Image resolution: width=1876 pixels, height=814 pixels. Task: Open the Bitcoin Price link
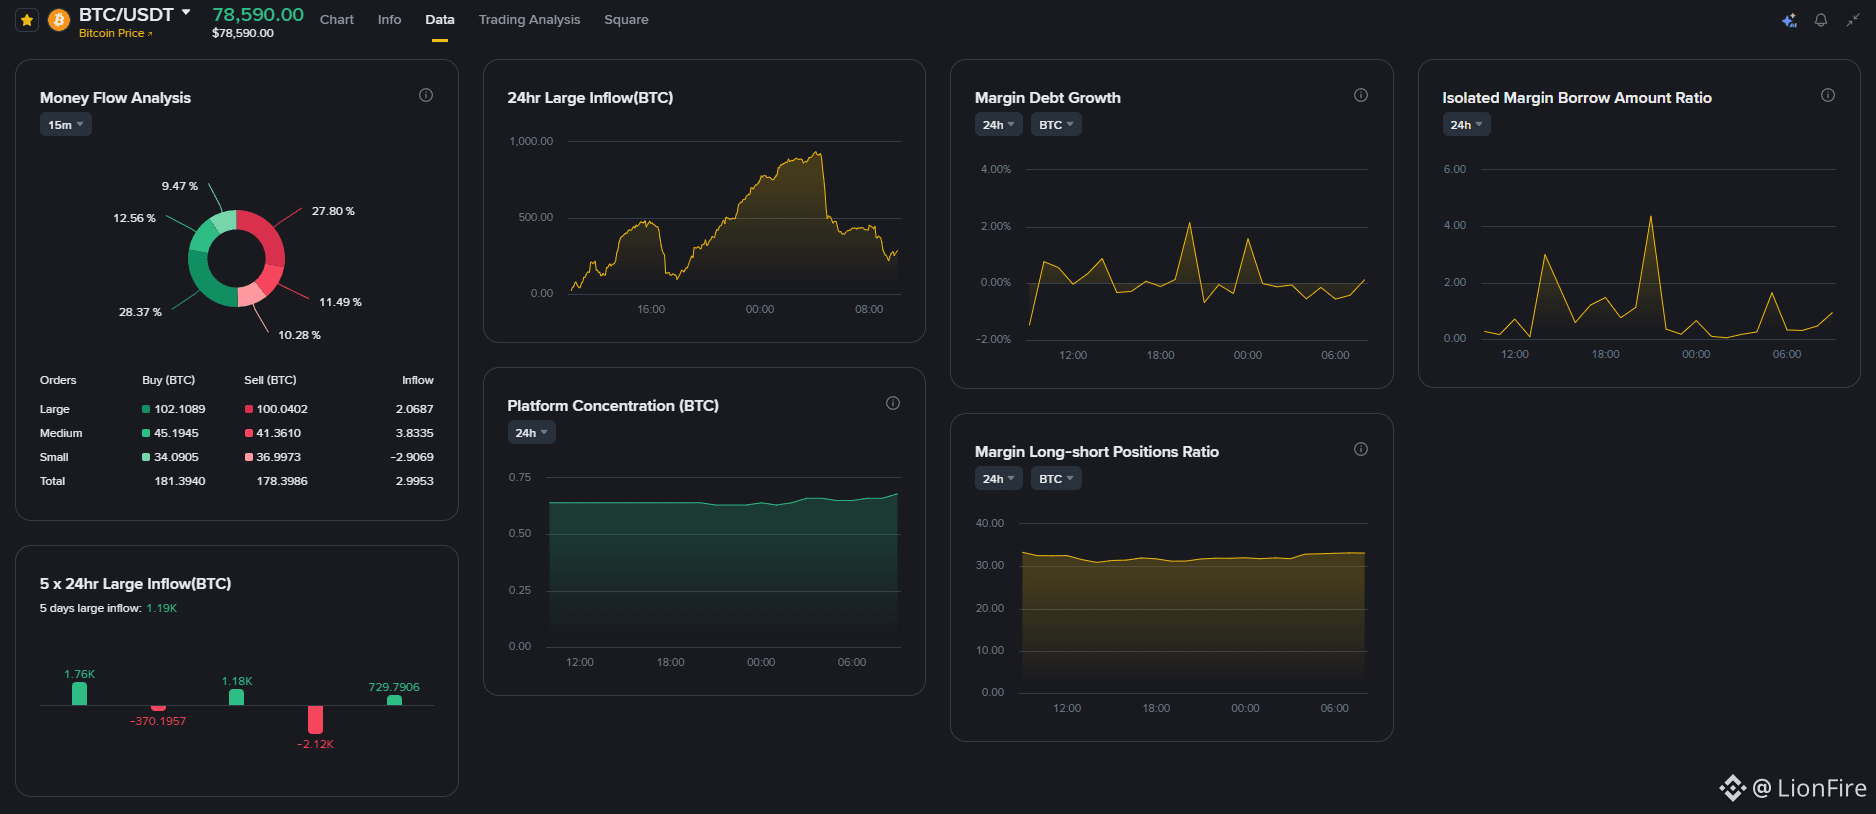point(115,34)
